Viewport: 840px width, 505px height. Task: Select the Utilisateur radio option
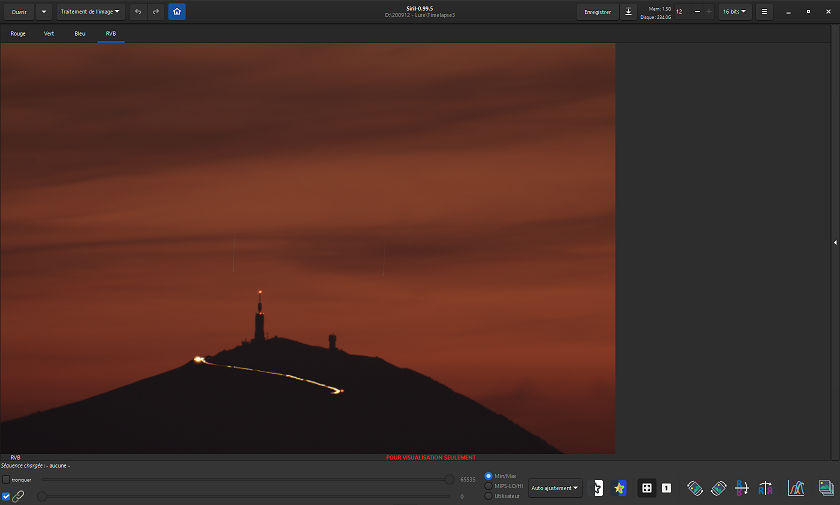[488, 496]
